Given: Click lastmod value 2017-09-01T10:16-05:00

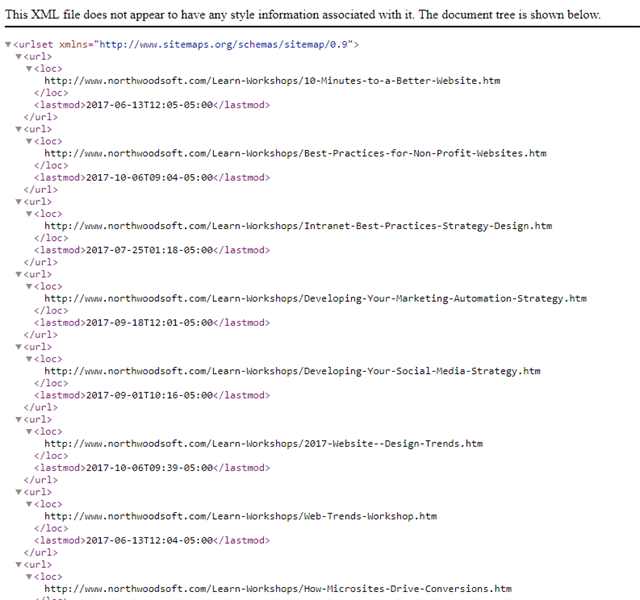Looking at the screenshot, I should (x=149, y=396).
